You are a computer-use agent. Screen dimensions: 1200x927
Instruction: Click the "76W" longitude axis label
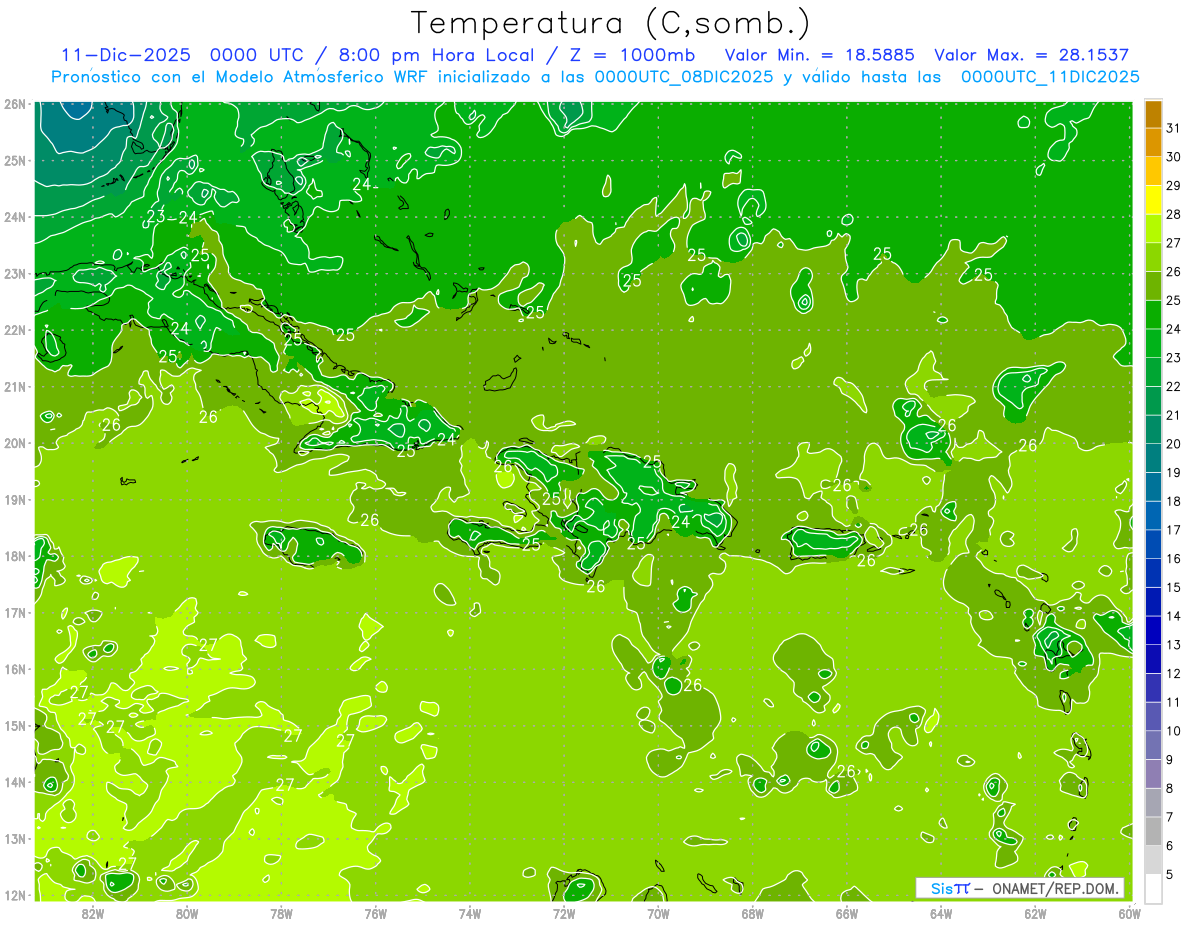(x=375, y=913)
